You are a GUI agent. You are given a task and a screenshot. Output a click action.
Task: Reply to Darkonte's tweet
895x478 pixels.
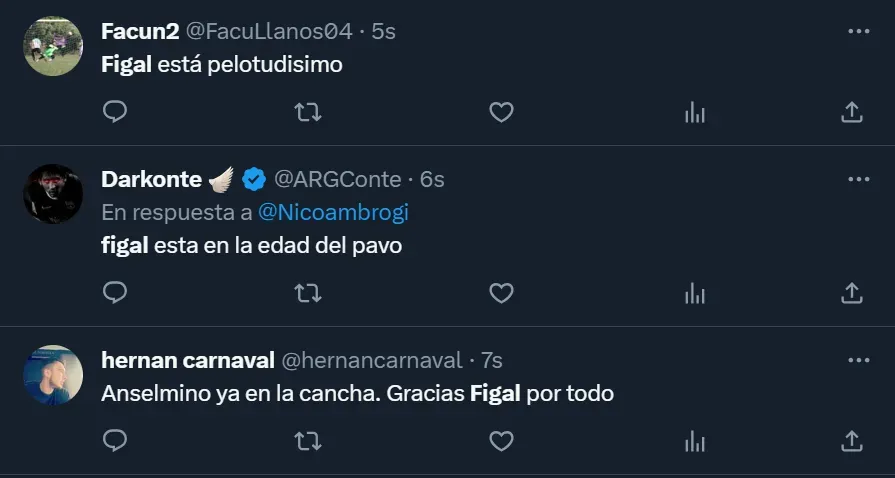point(115,292)
